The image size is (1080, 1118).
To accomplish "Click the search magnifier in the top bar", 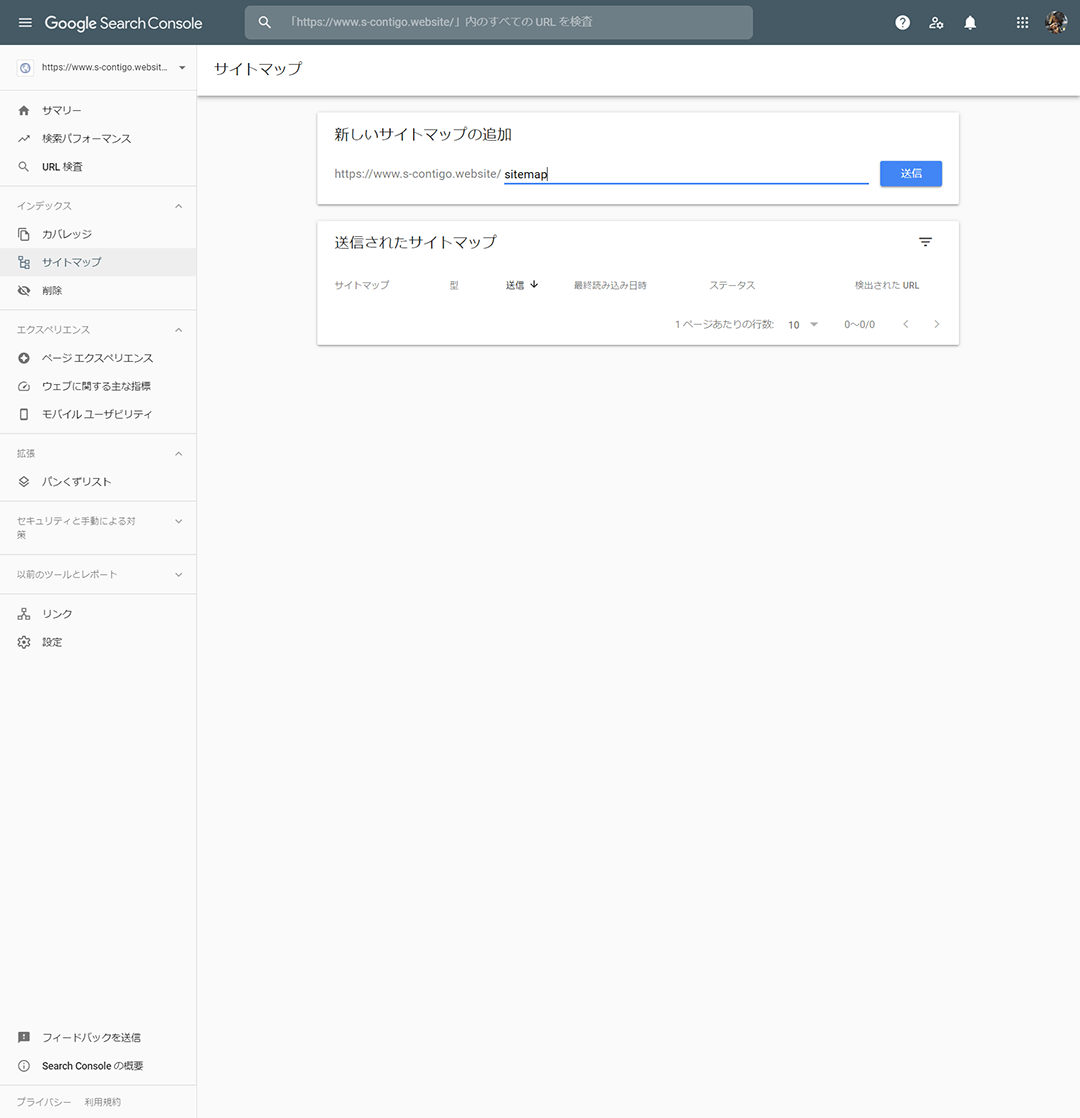I will 264,22.
